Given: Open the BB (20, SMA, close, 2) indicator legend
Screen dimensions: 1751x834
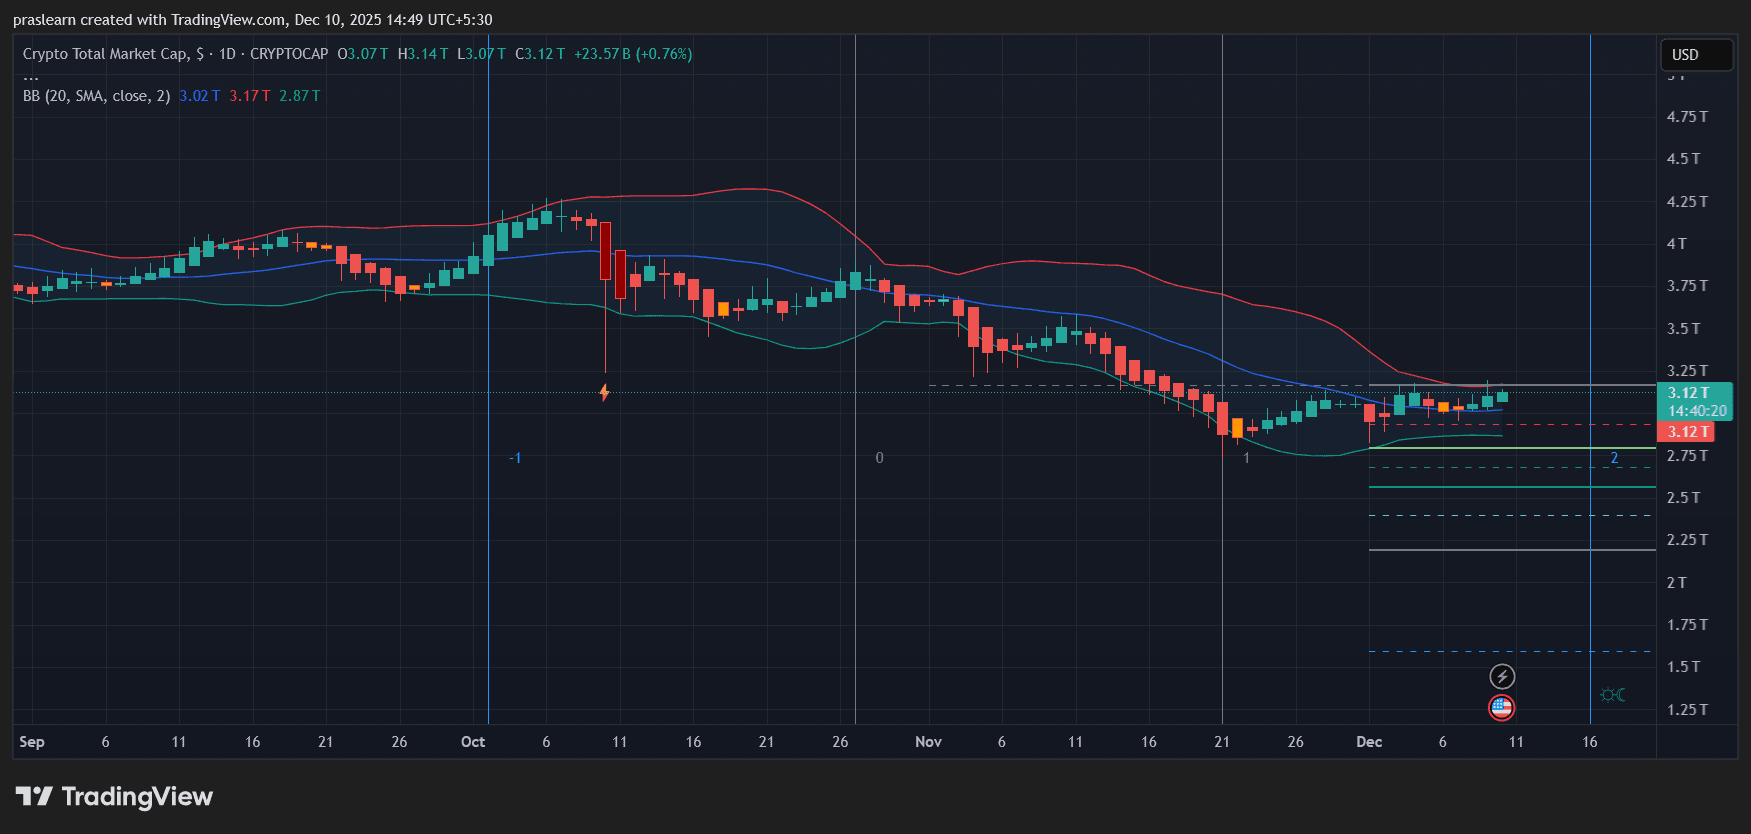Looking at the screenshot, I should click(x=96, y=96).
